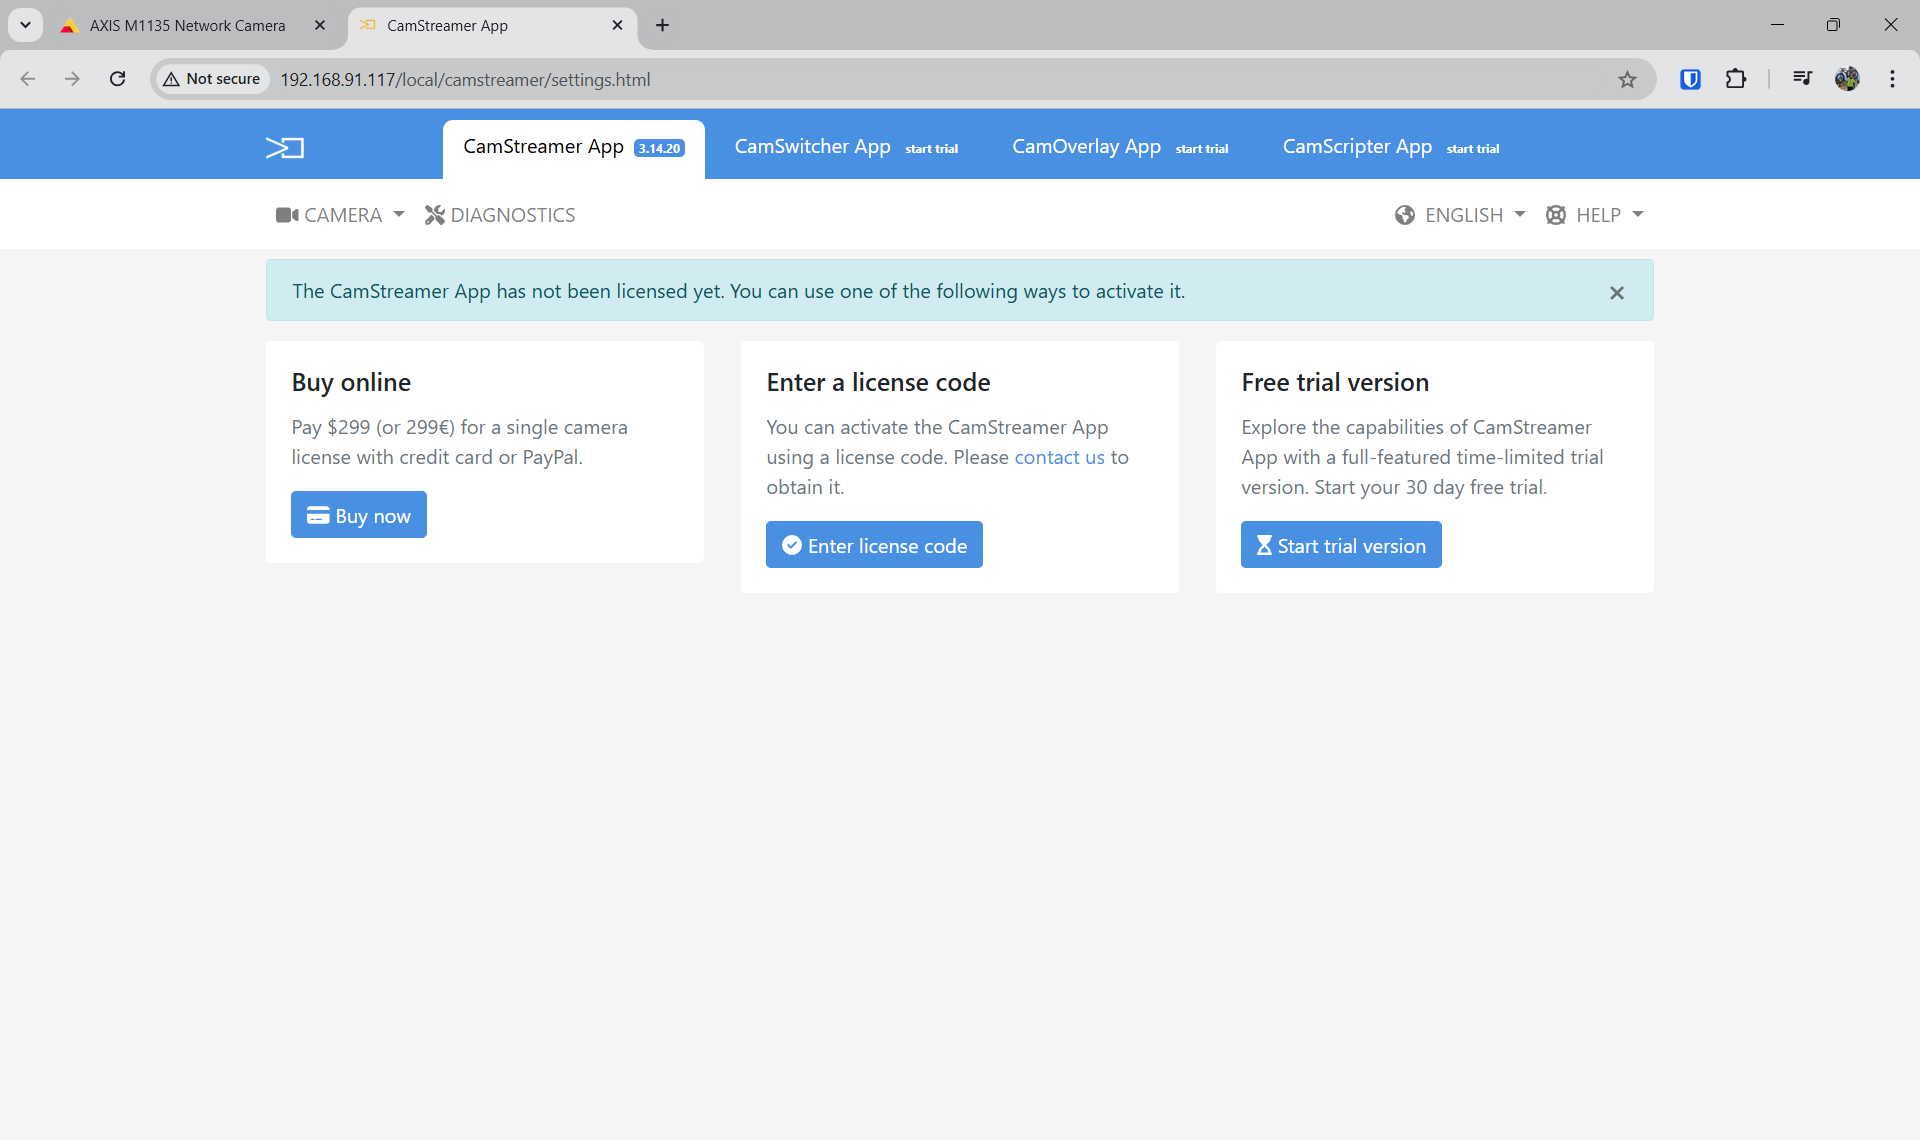Open the browser profile avatar
Screen dimensions: 1920x1140
point(1847,79)
